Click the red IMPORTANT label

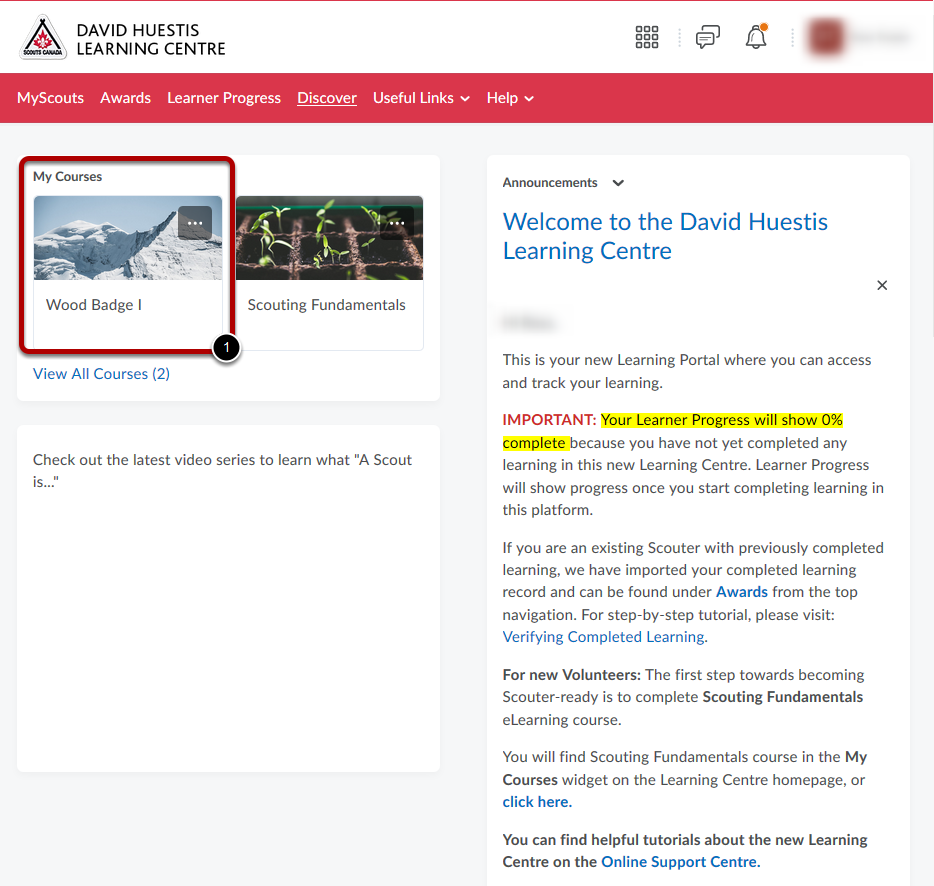[x=549, y=420]
